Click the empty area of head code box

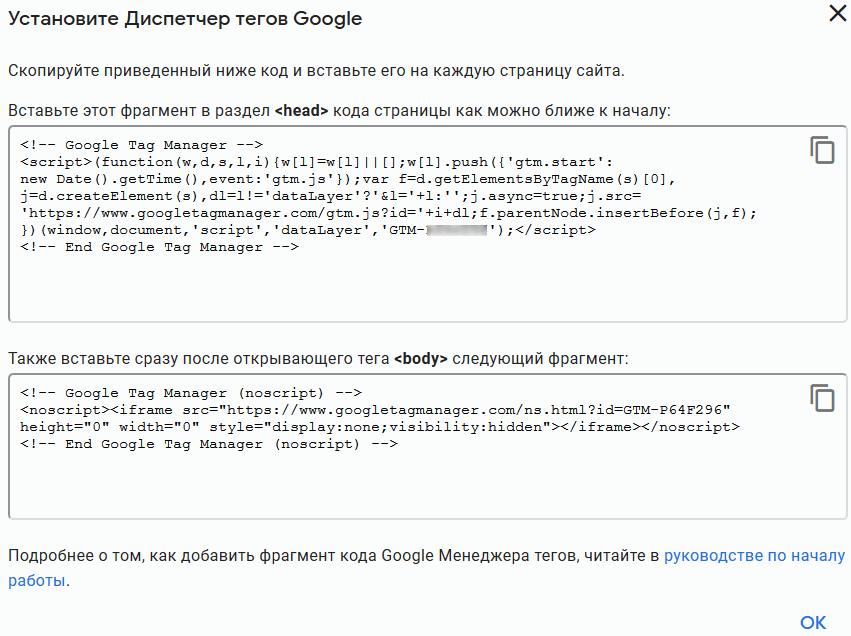[400, 290]
